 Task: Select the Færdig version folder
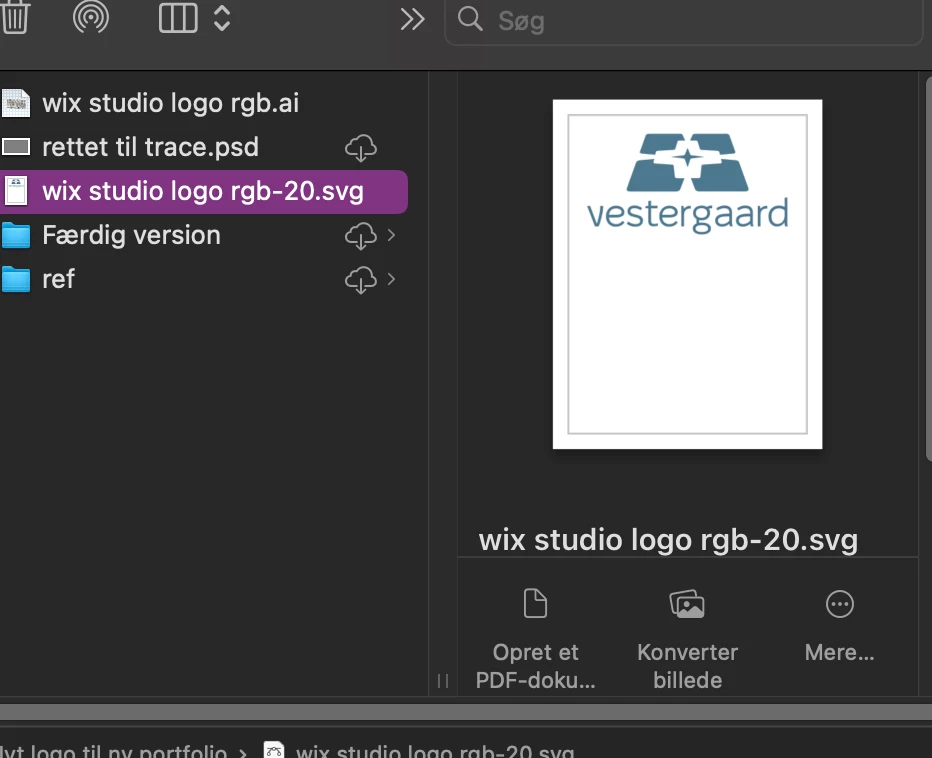(x=131, y=235)
